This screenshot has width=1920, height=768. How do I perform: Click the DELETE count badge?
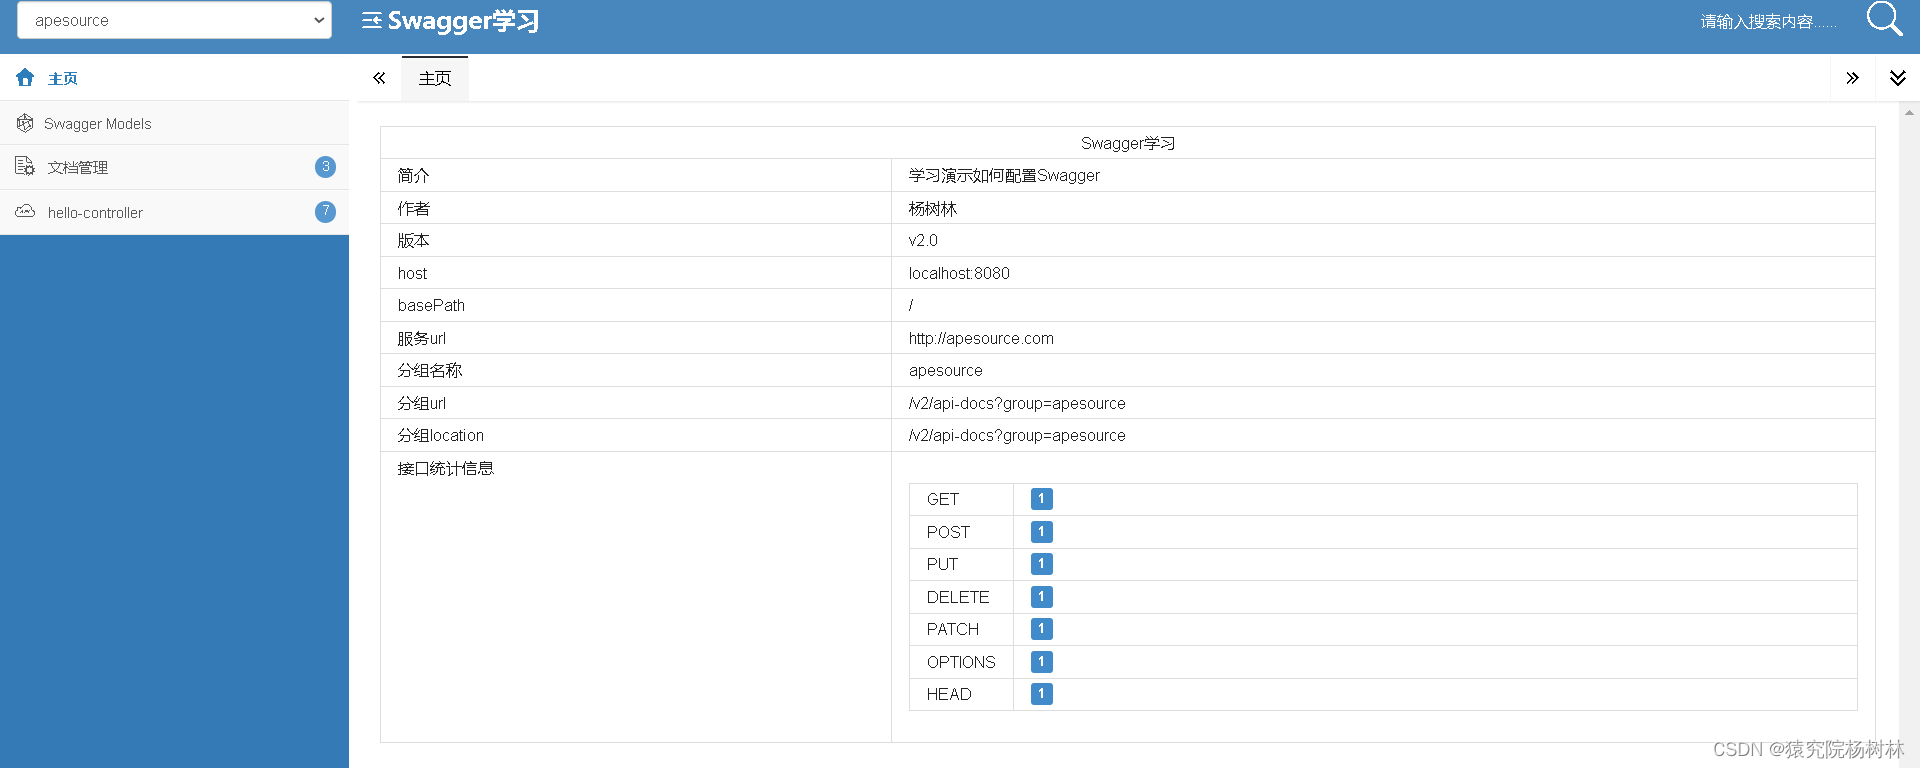1041,597
